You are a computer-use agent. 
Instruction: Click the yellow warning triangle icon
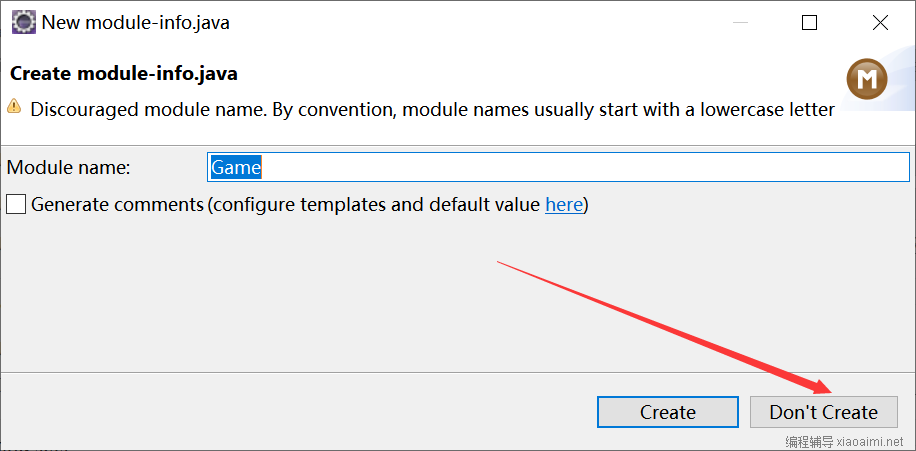14,107
